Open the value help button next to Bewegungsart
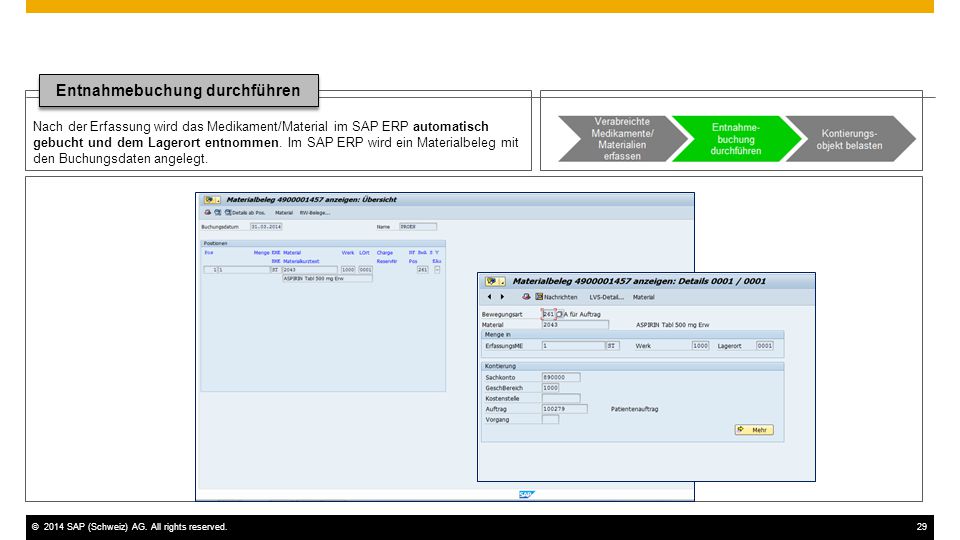Image resolution: width=960 pixels, height=540 pixels. point(560,314)
